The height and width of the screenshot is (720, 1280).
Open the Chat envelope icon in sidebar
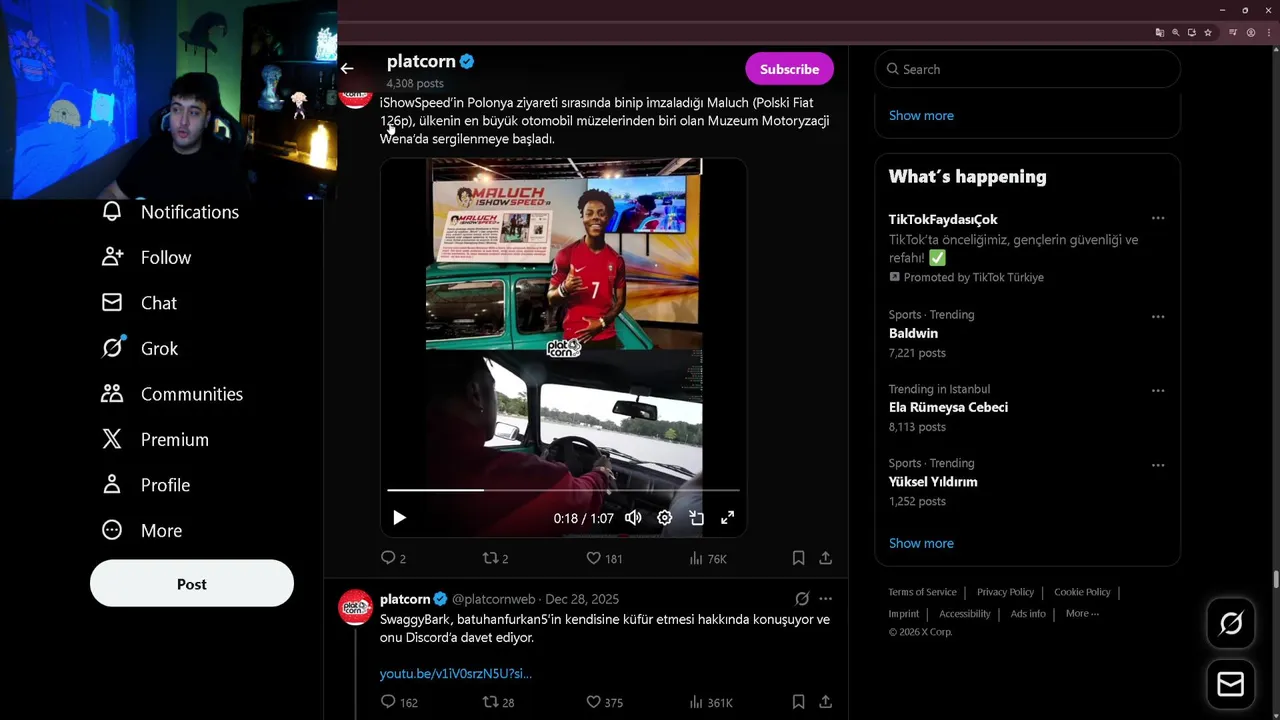[x=112, y=303]
